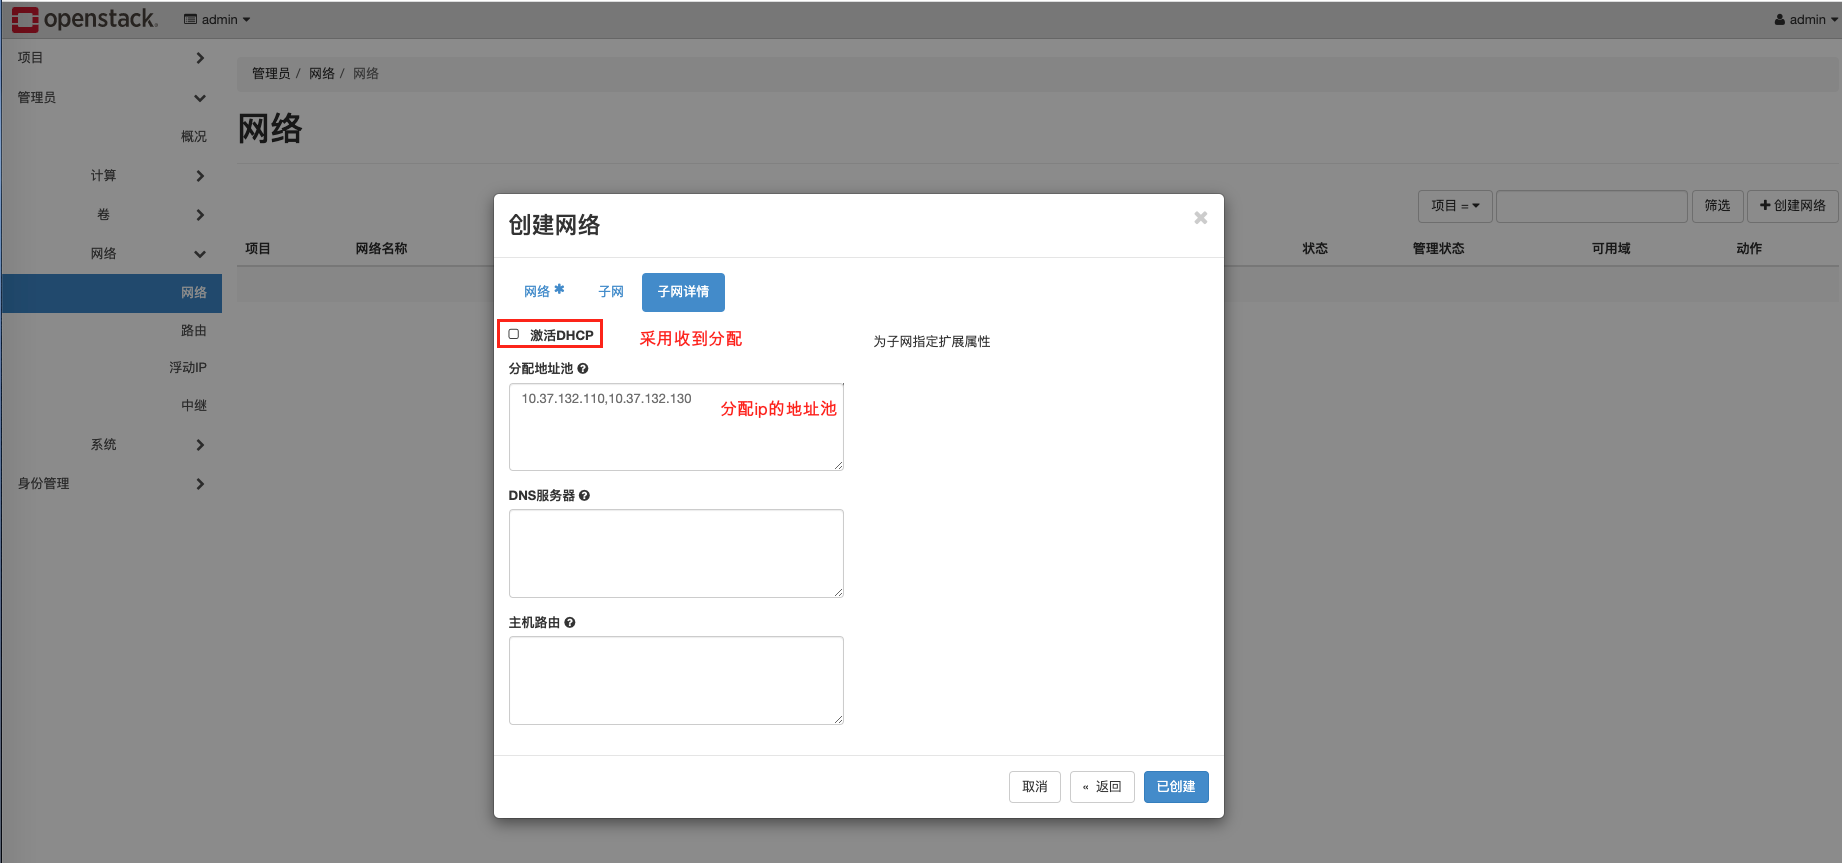Click the help icon beside DNS服务器
This screenshot has height=863, width=1842.
(585, 495)
